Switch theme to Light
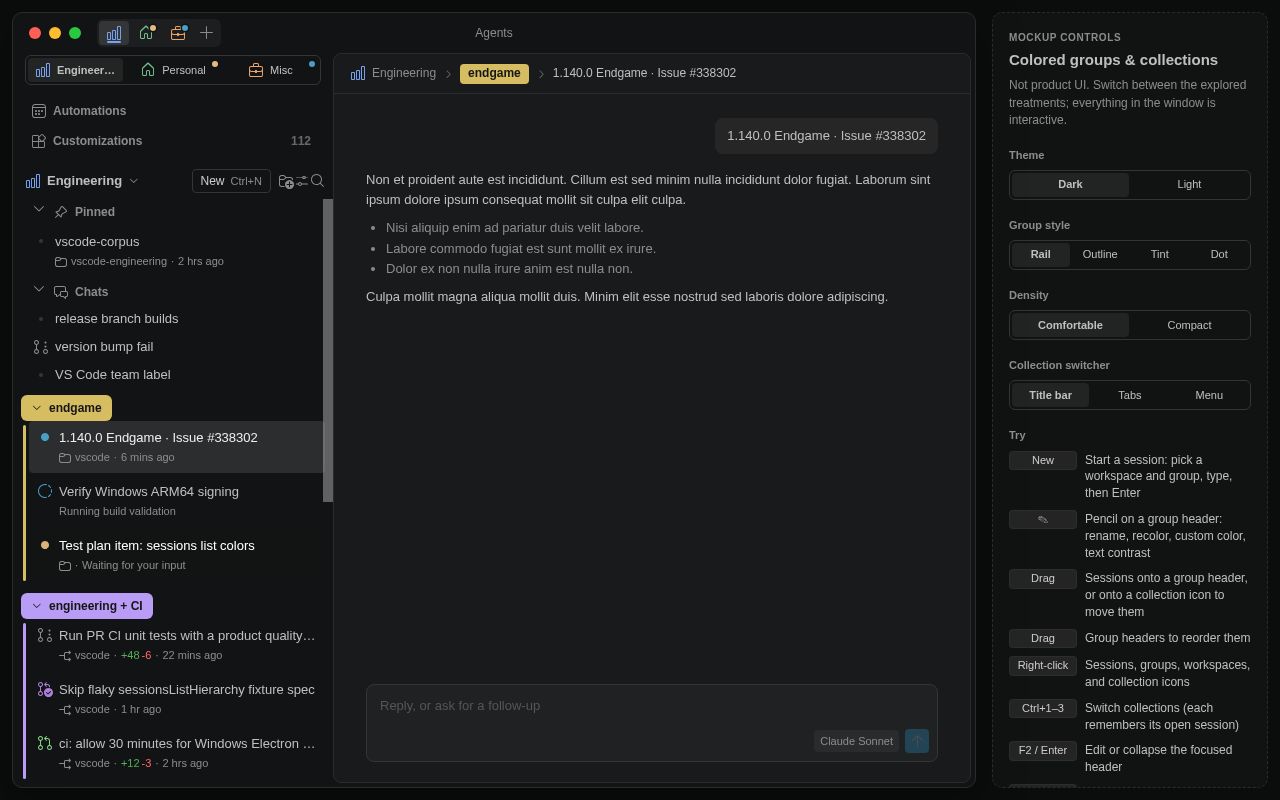Viewport: 1280px width, 800px height. point(1189,185)
